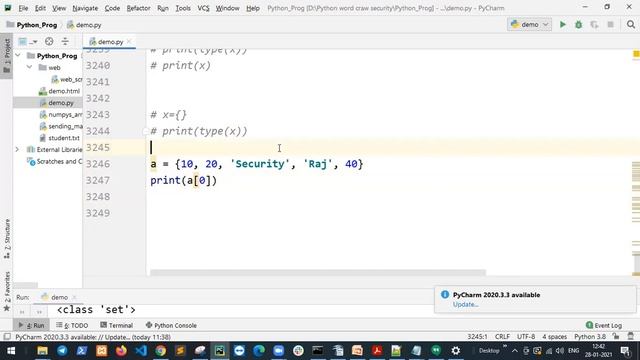Screen dimensions: 640x360
Task: Close the demo tab in Run panel
Action: 74,297
